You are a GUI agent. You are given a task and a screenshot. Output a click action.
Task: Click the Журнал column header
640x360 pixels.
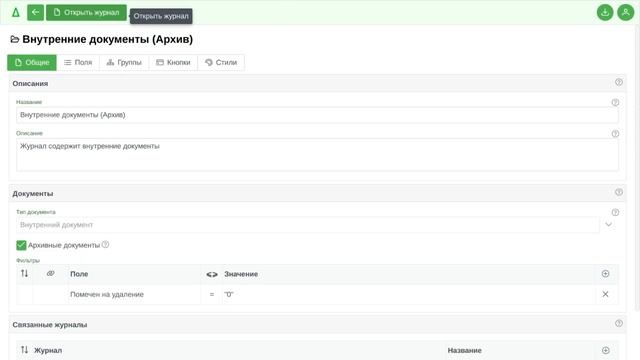pyautogui.click(x=48, y=351)
